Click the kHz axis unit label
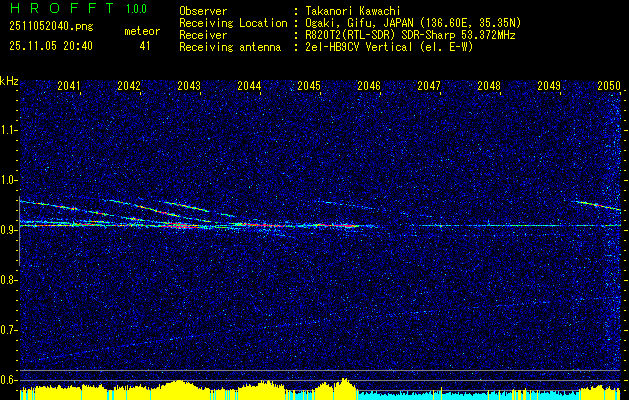 [9, 80]
